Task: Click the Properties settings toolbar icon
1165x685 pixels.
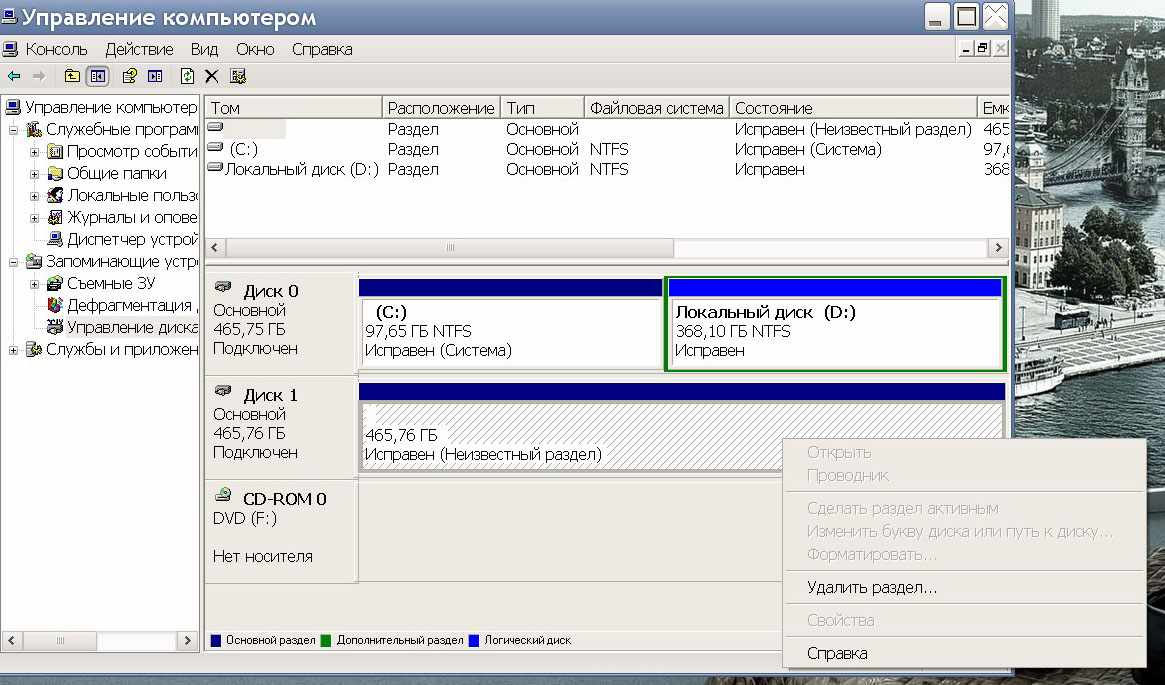Action: 237,76
